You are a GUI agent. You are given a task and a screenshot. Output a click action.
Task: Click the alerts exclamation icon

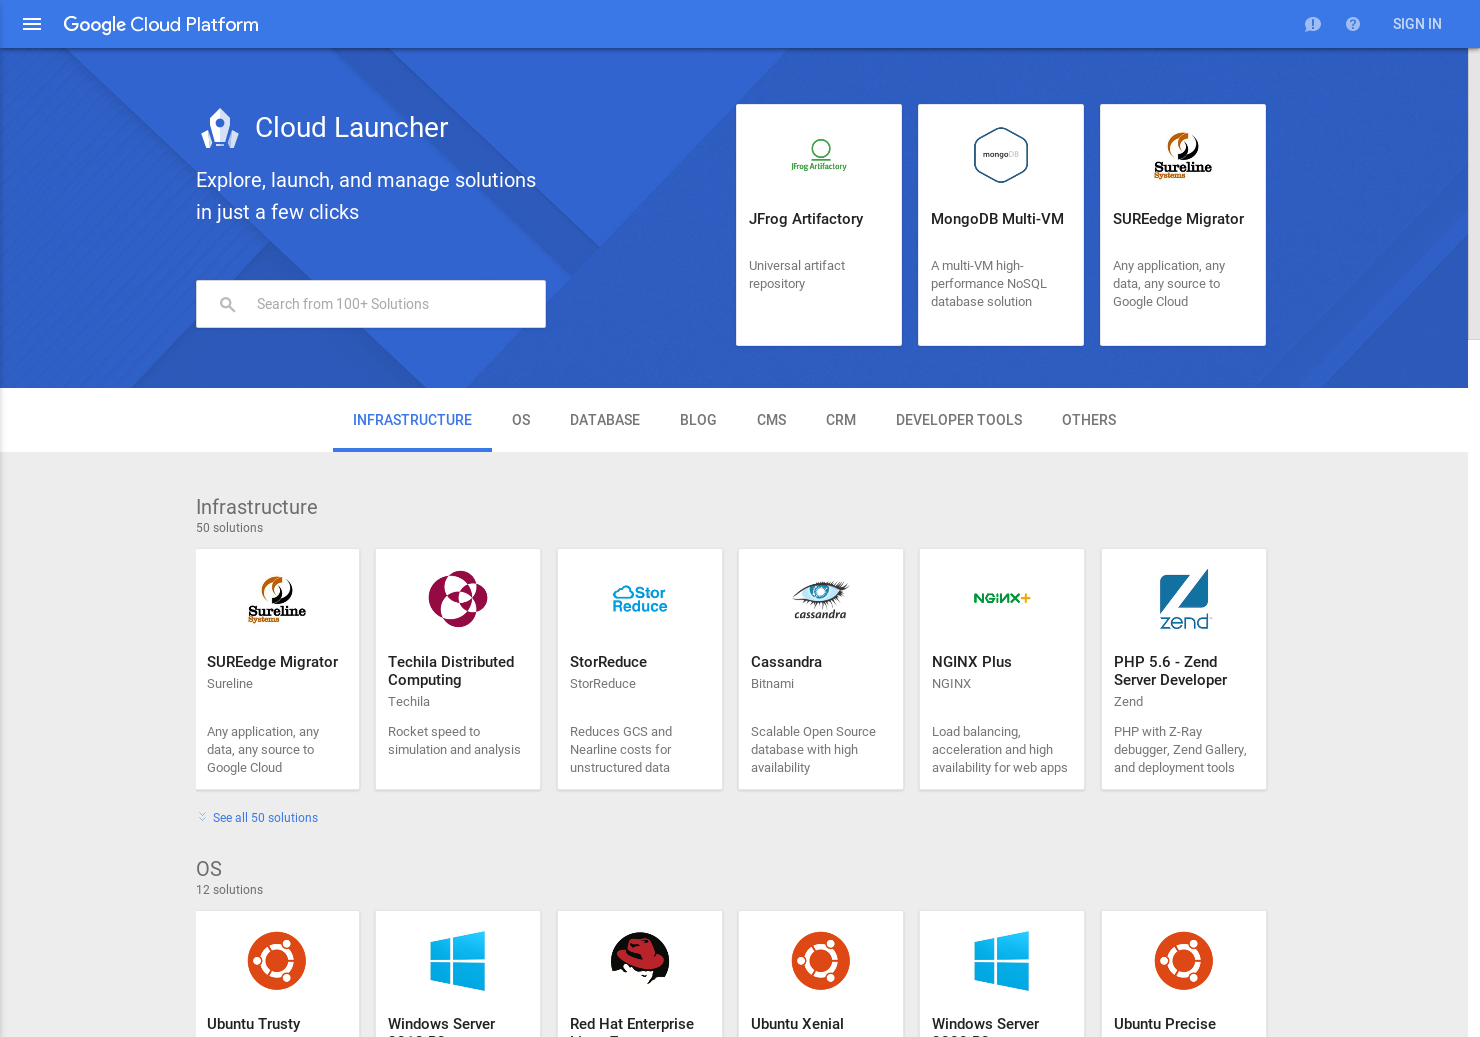click(1313, 24)
